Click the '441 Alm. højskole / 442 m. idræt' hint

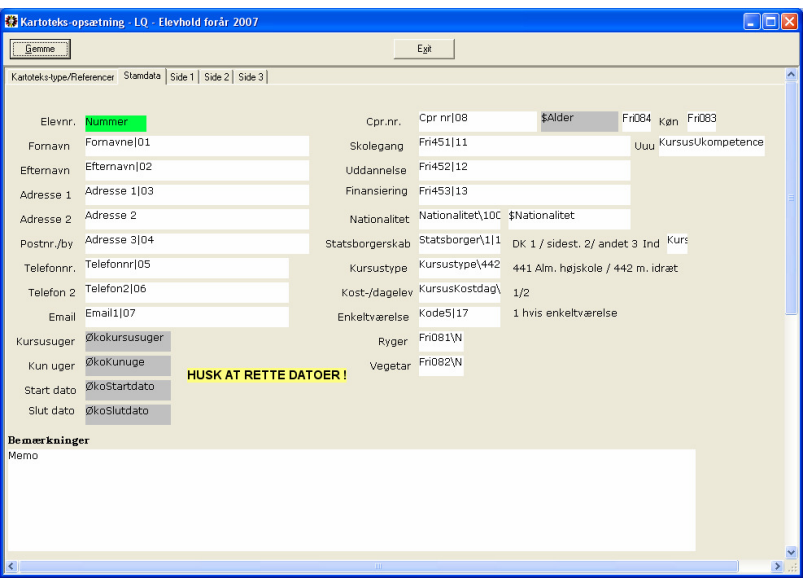click(595, 268)
